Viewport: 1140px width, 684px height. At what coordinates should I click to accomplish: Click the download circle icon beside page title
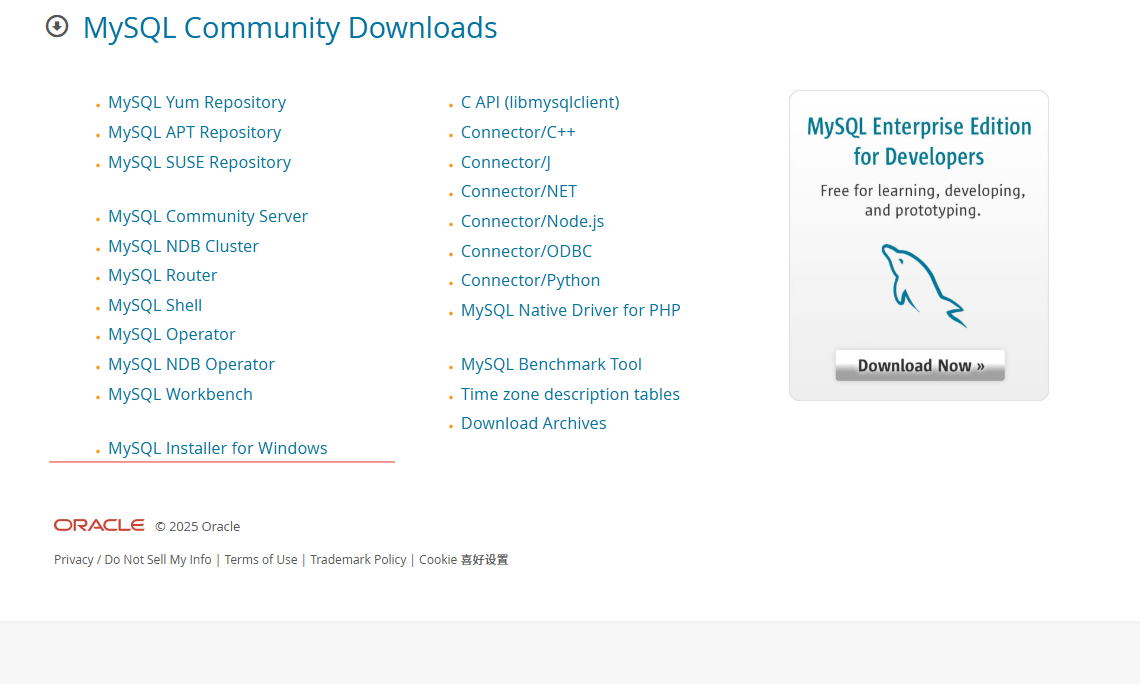tap(57, 26)
